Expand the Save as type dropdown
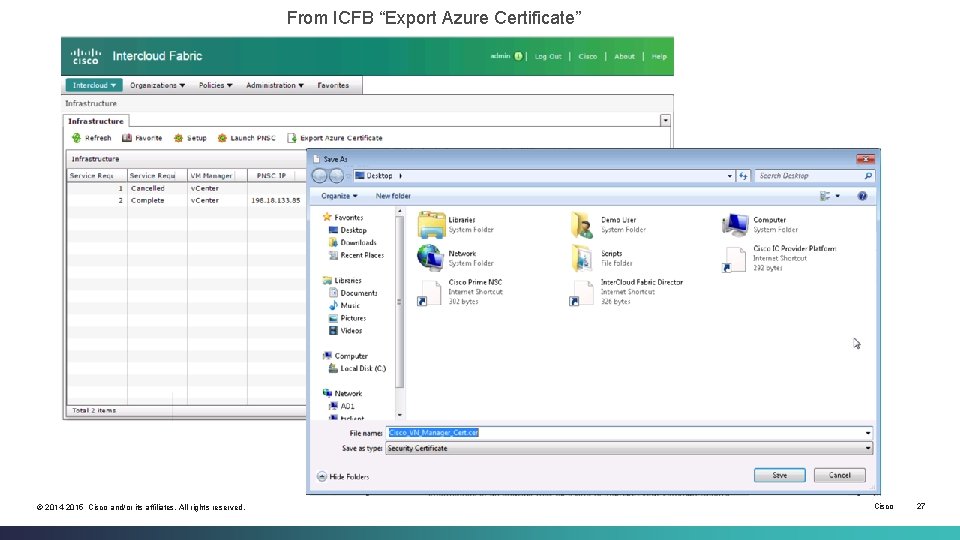960x540 pixels. tap(868, 448)
